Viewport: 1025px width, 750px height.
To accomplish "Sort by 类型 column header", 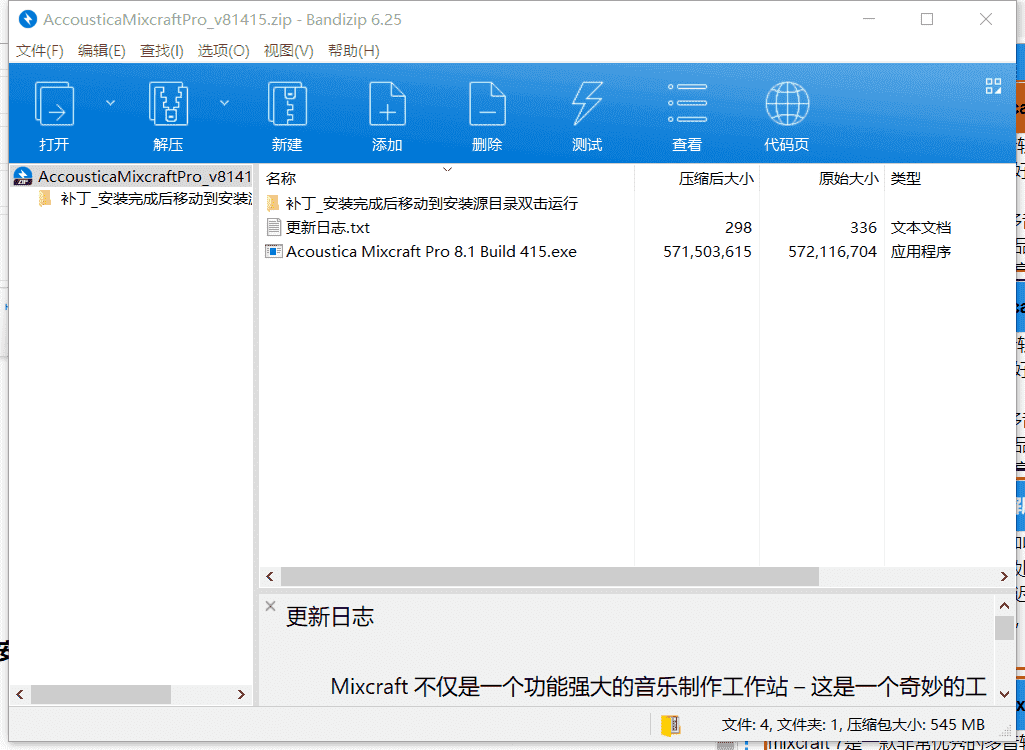I will (x=905, y=179).
